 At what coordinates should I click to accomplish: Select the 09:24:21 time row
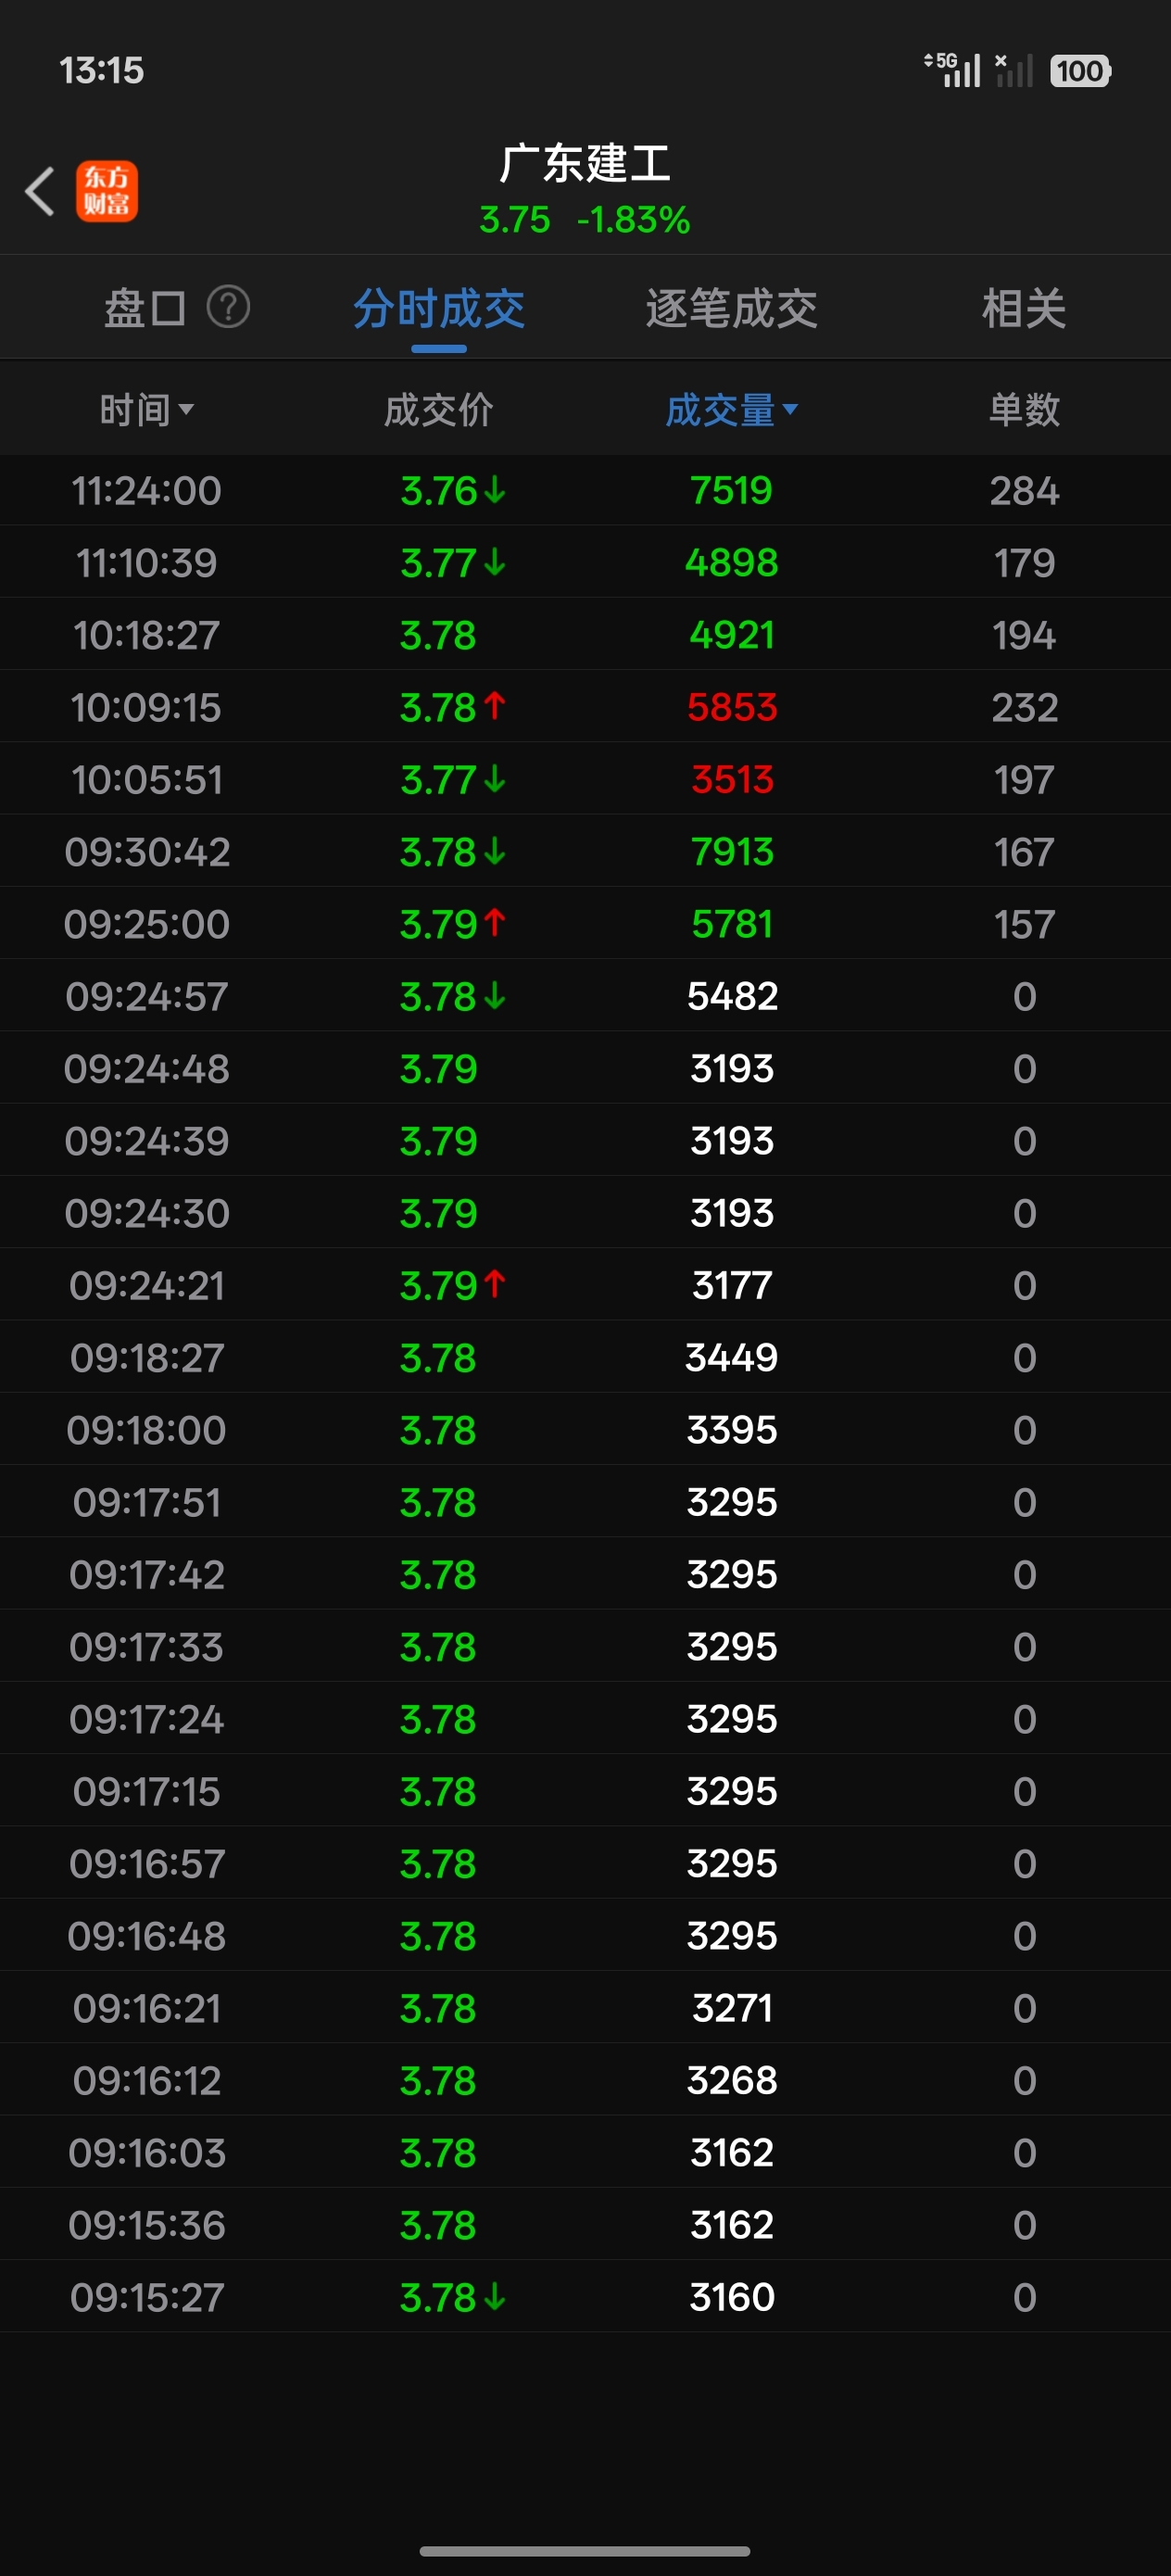coord(585,1285)
